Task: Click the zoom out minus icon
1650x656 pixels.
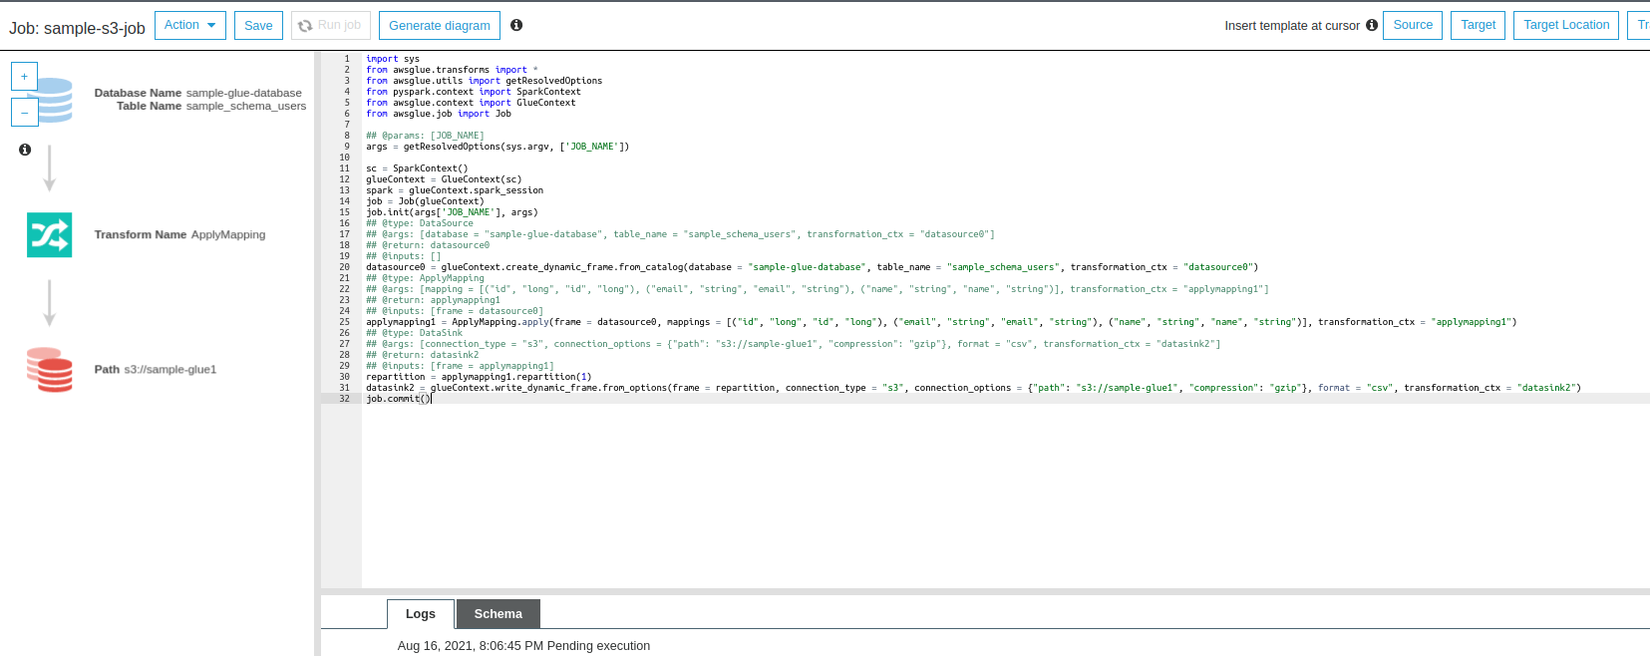Action: point(24,112)
